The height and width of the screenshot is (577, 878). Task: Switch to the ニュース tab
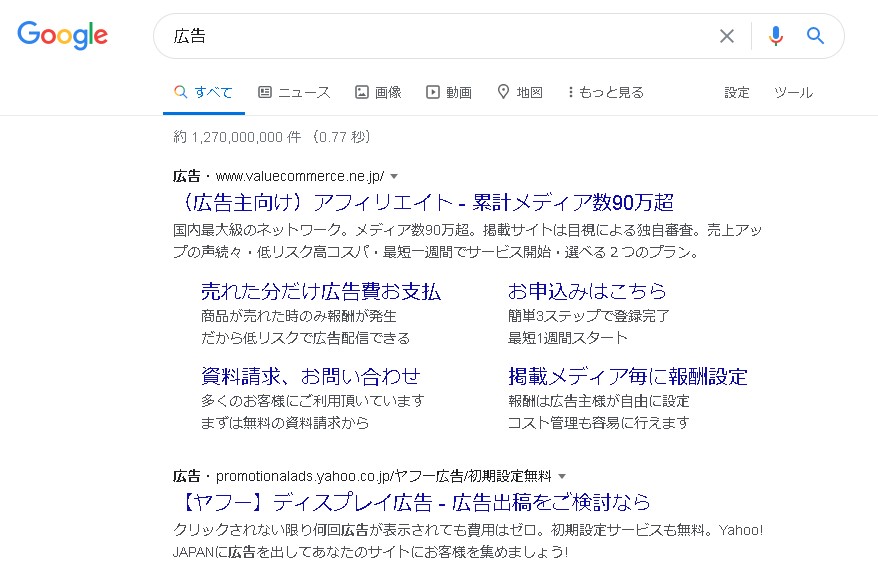coord(295,92)
